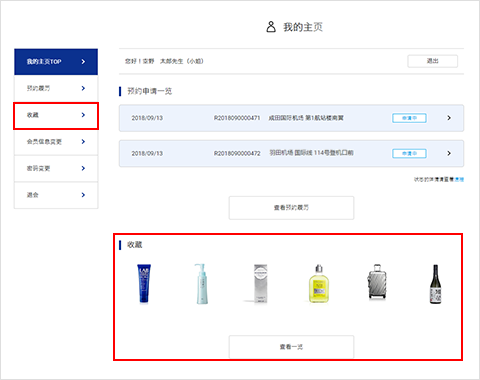Open the silver suitcase favorite product
This screenshot has height=380, width=480.
(377, 282)
